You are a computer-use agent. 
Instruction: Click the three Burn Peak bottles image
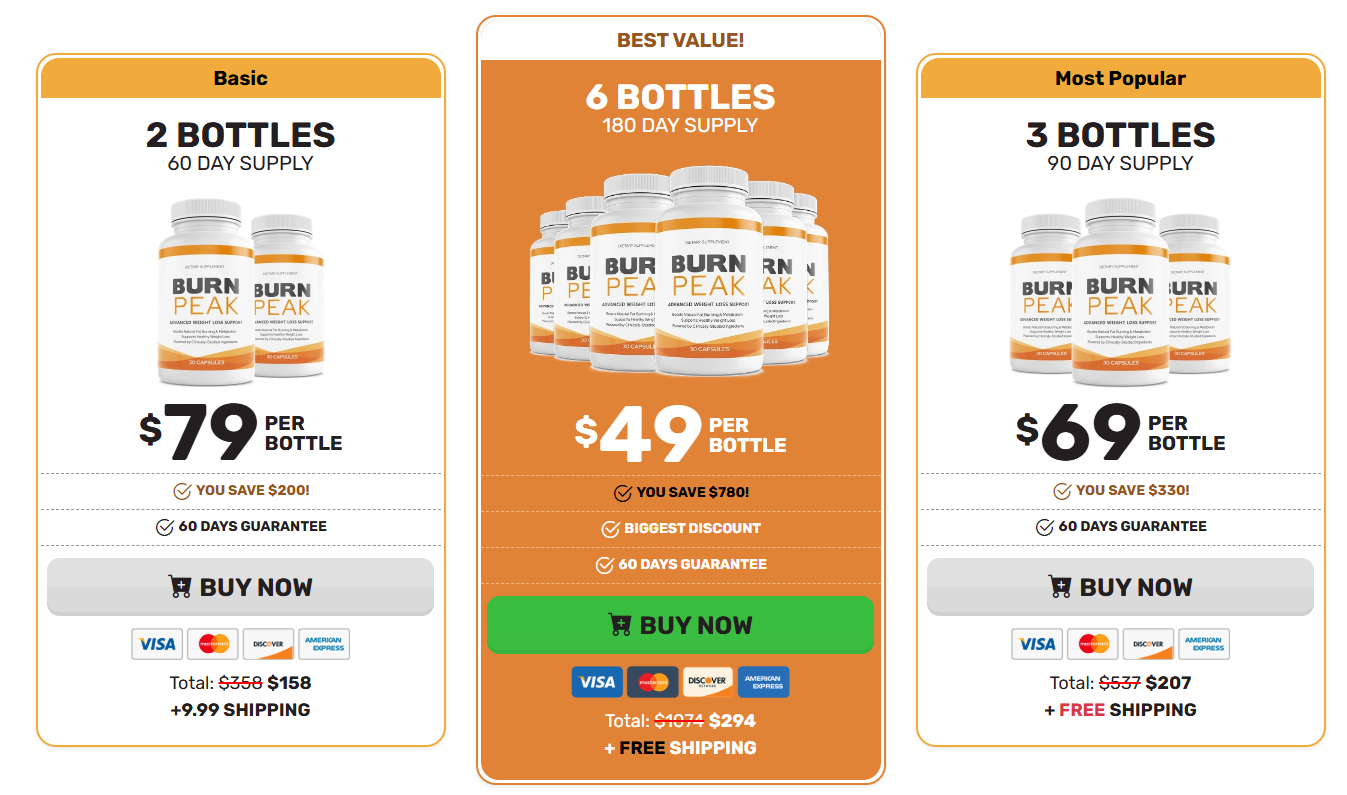coord(1120,292)
